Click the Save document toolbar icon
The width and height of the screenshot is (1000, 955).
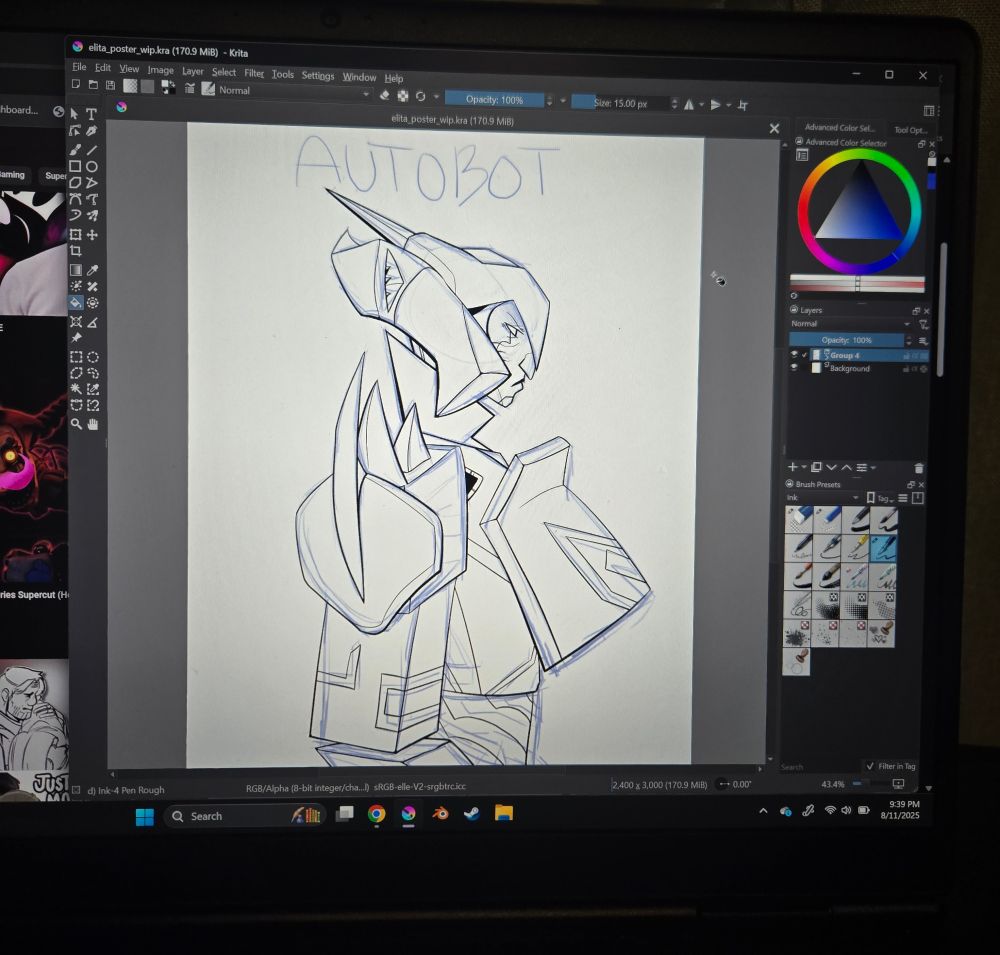click(110, 85)
